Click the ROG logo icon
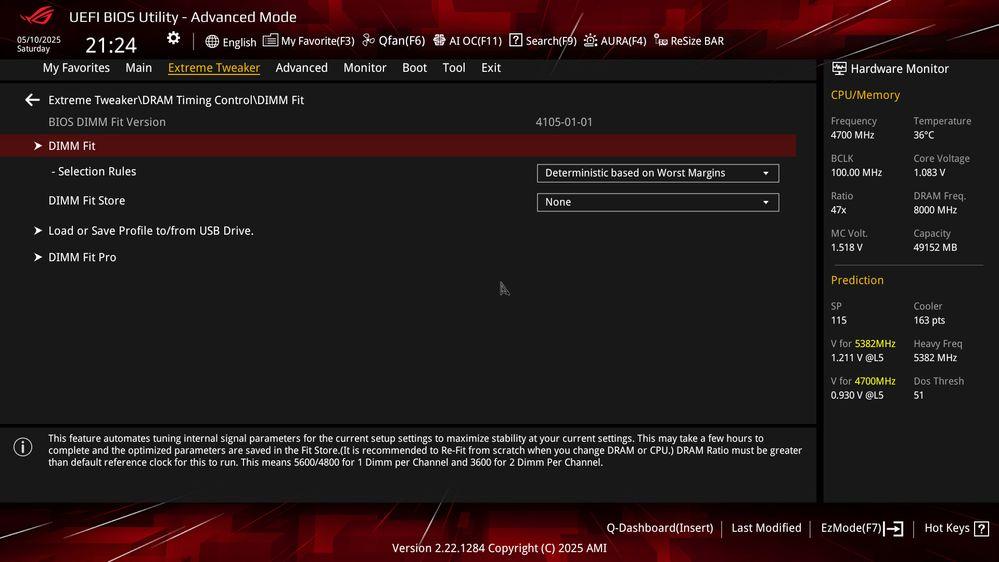This screenshot has width=999, height=562. point(36,15)
